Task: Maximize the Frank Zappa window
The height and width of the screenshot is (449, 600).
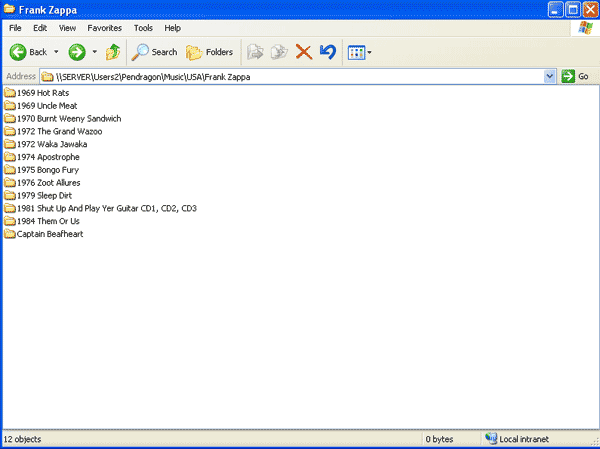Action: coord(573,10)
